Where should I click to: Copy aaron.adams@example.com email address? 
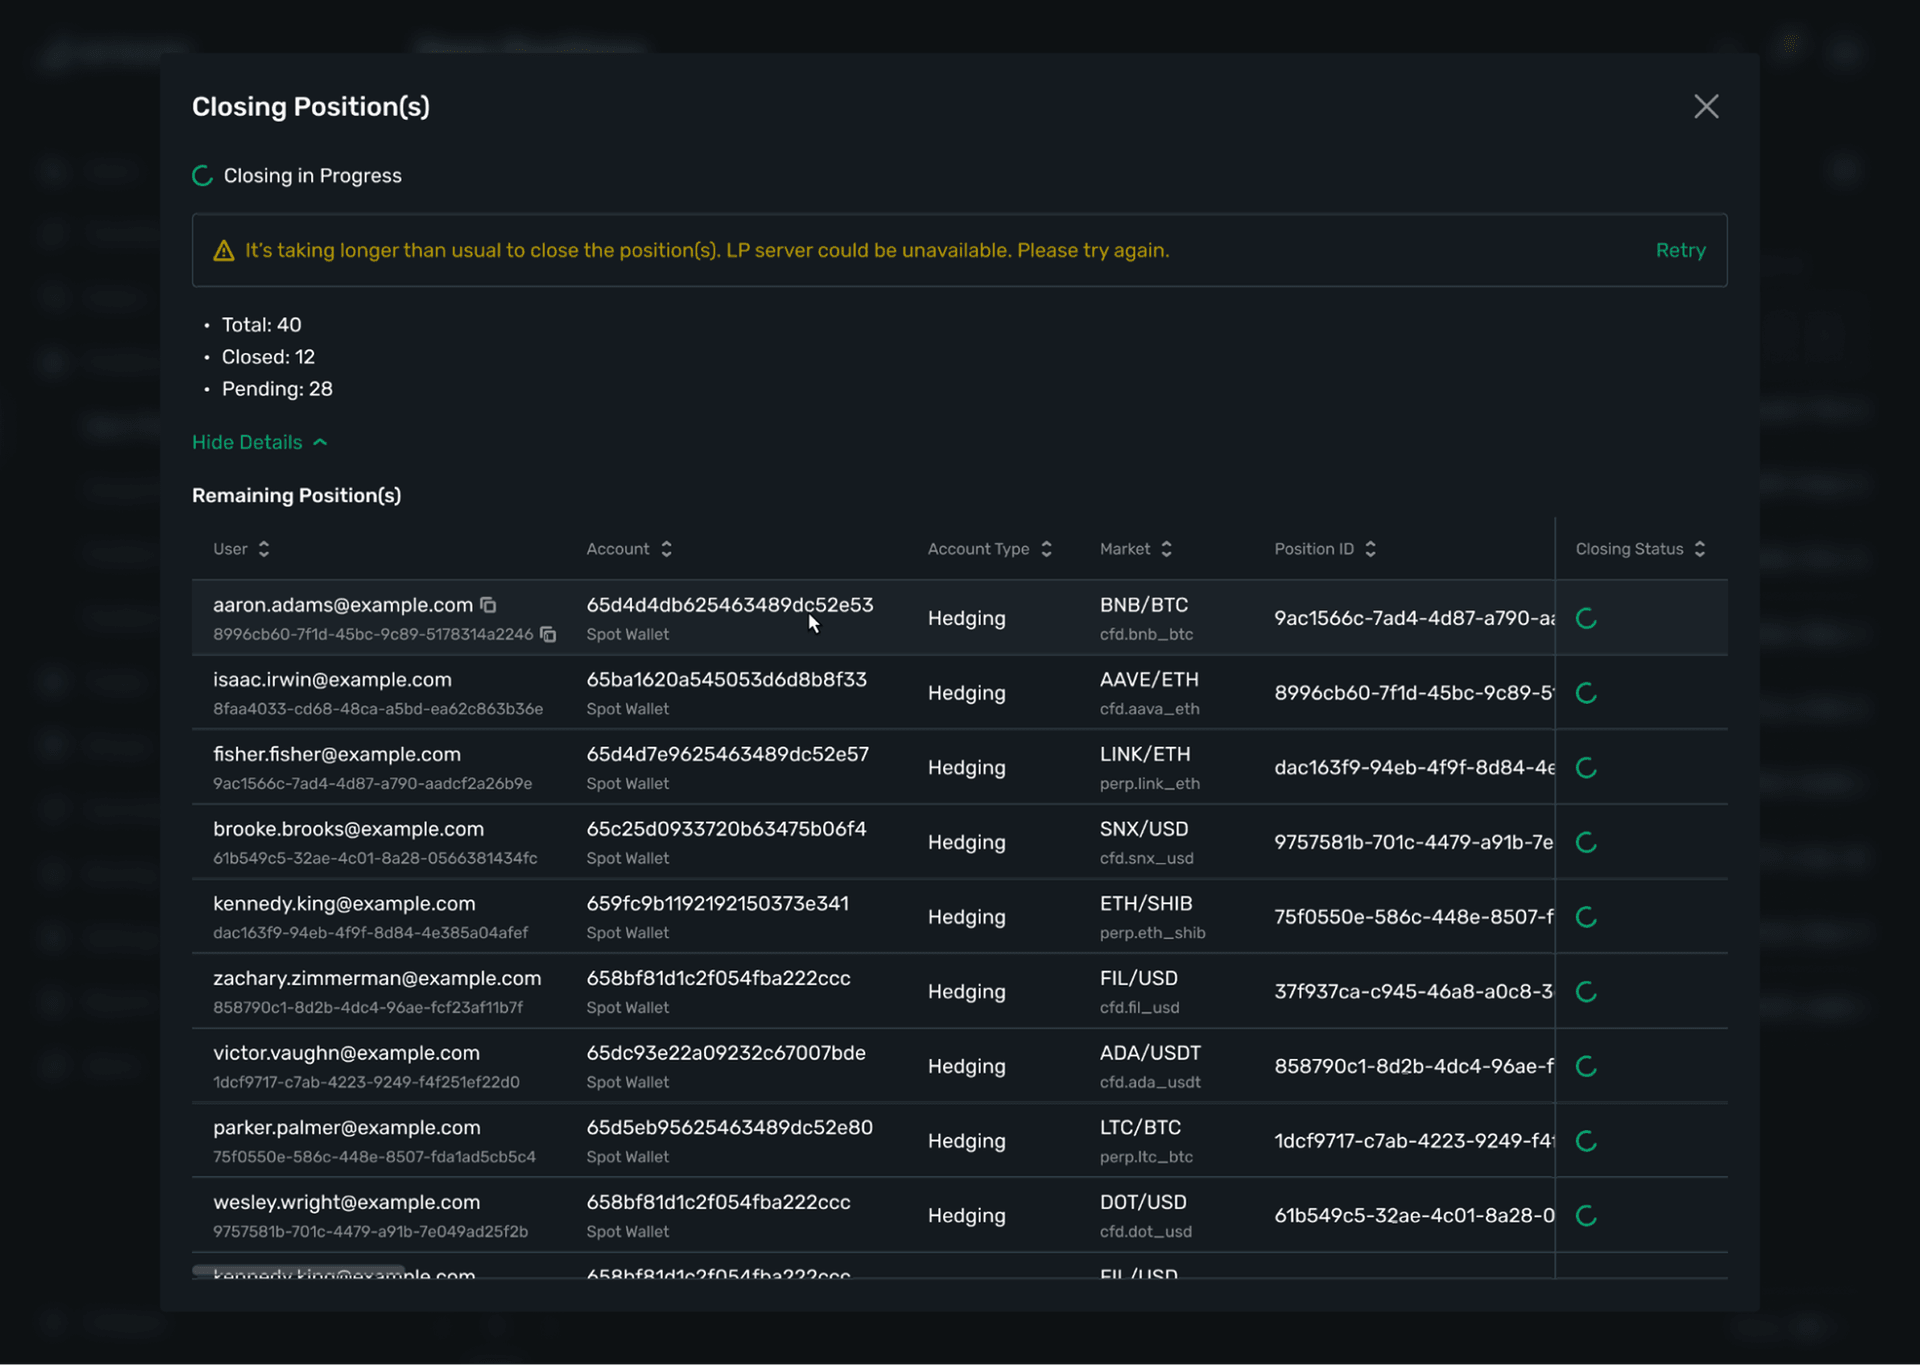click(488, 605)
